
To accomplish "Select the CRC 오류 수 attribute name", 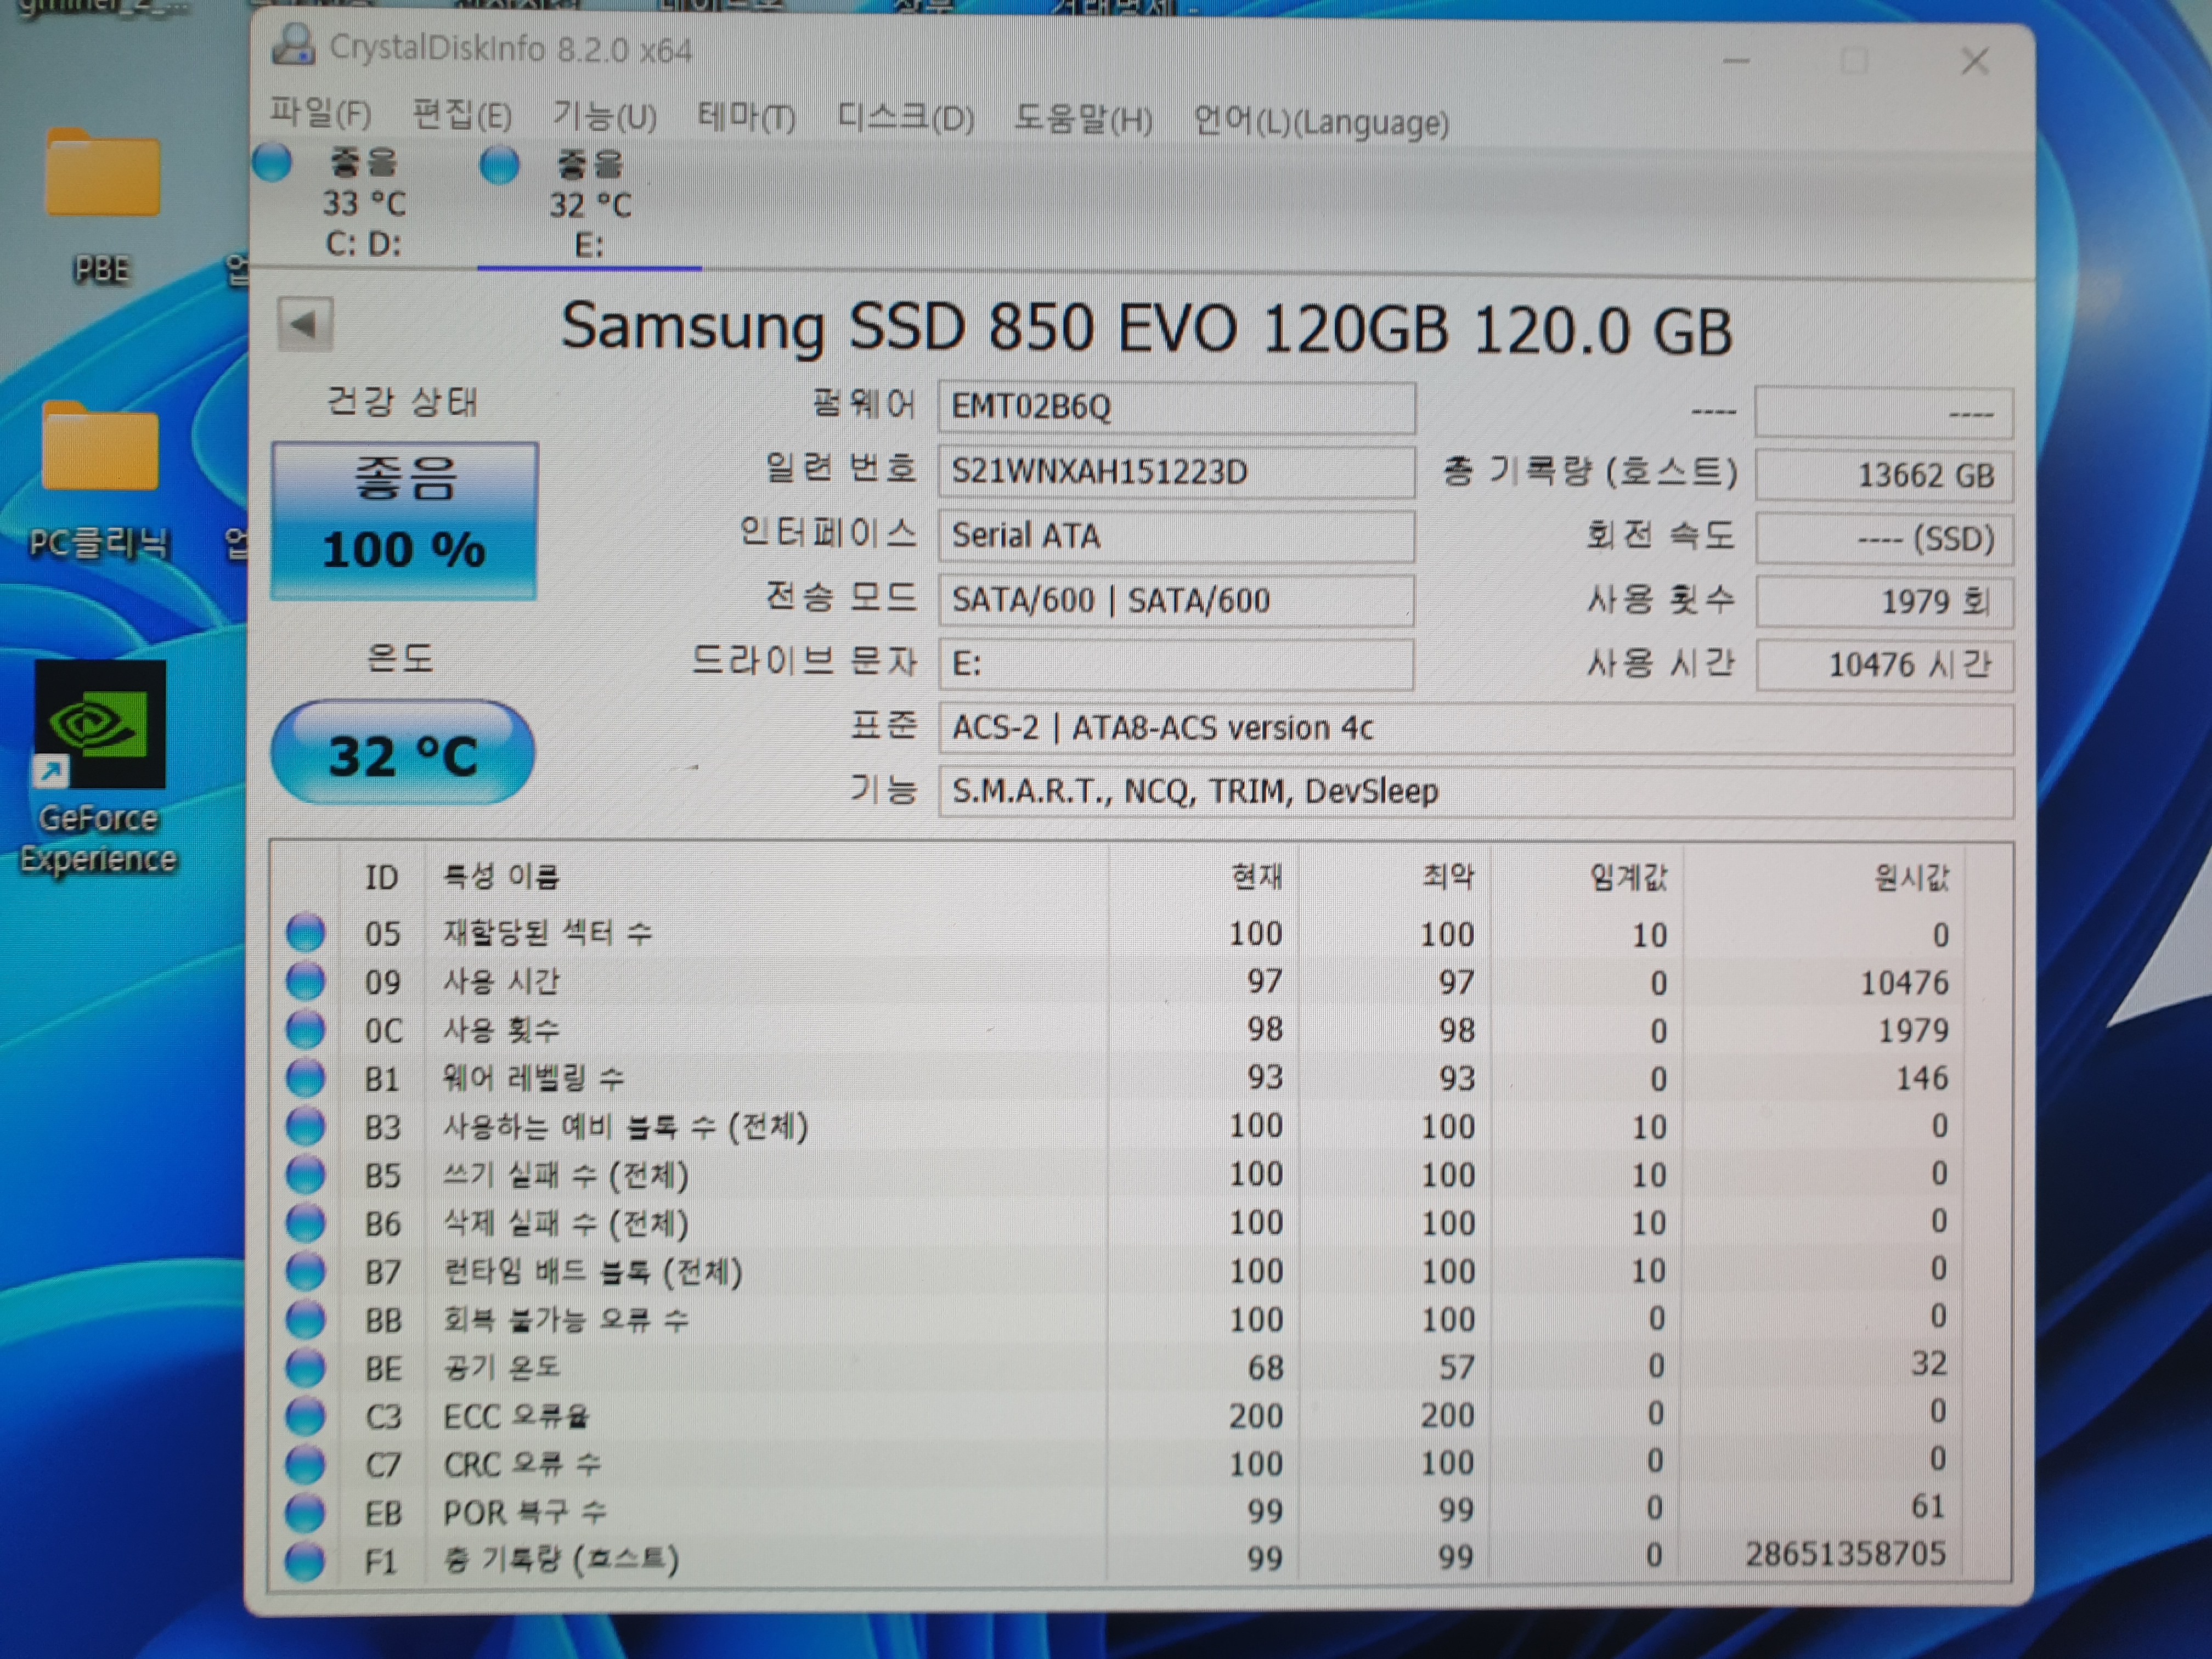I will pyautogui.click(x=521, y=1464).
